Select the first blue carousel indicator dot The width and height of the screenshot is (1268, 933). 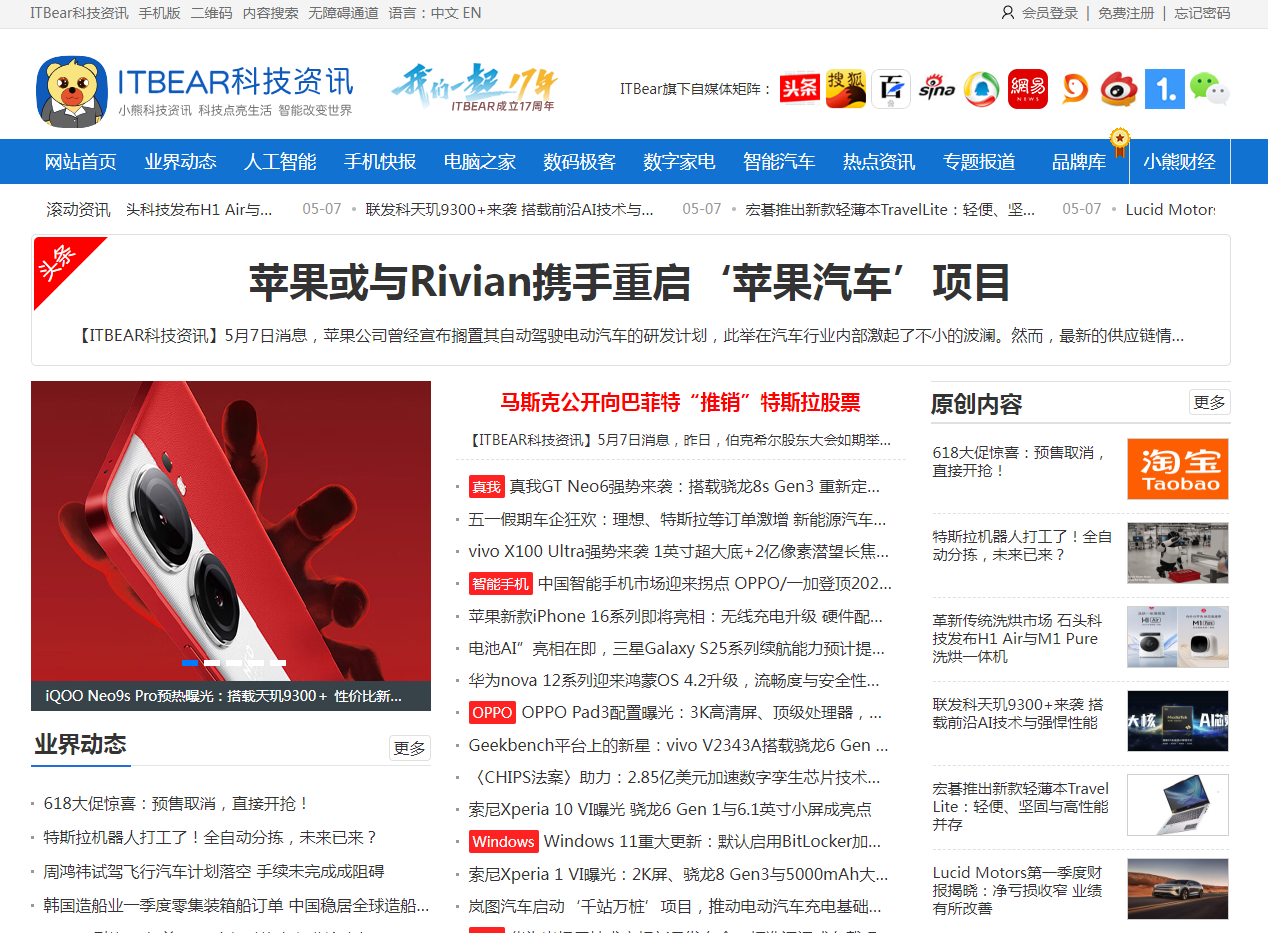(189, 662)
